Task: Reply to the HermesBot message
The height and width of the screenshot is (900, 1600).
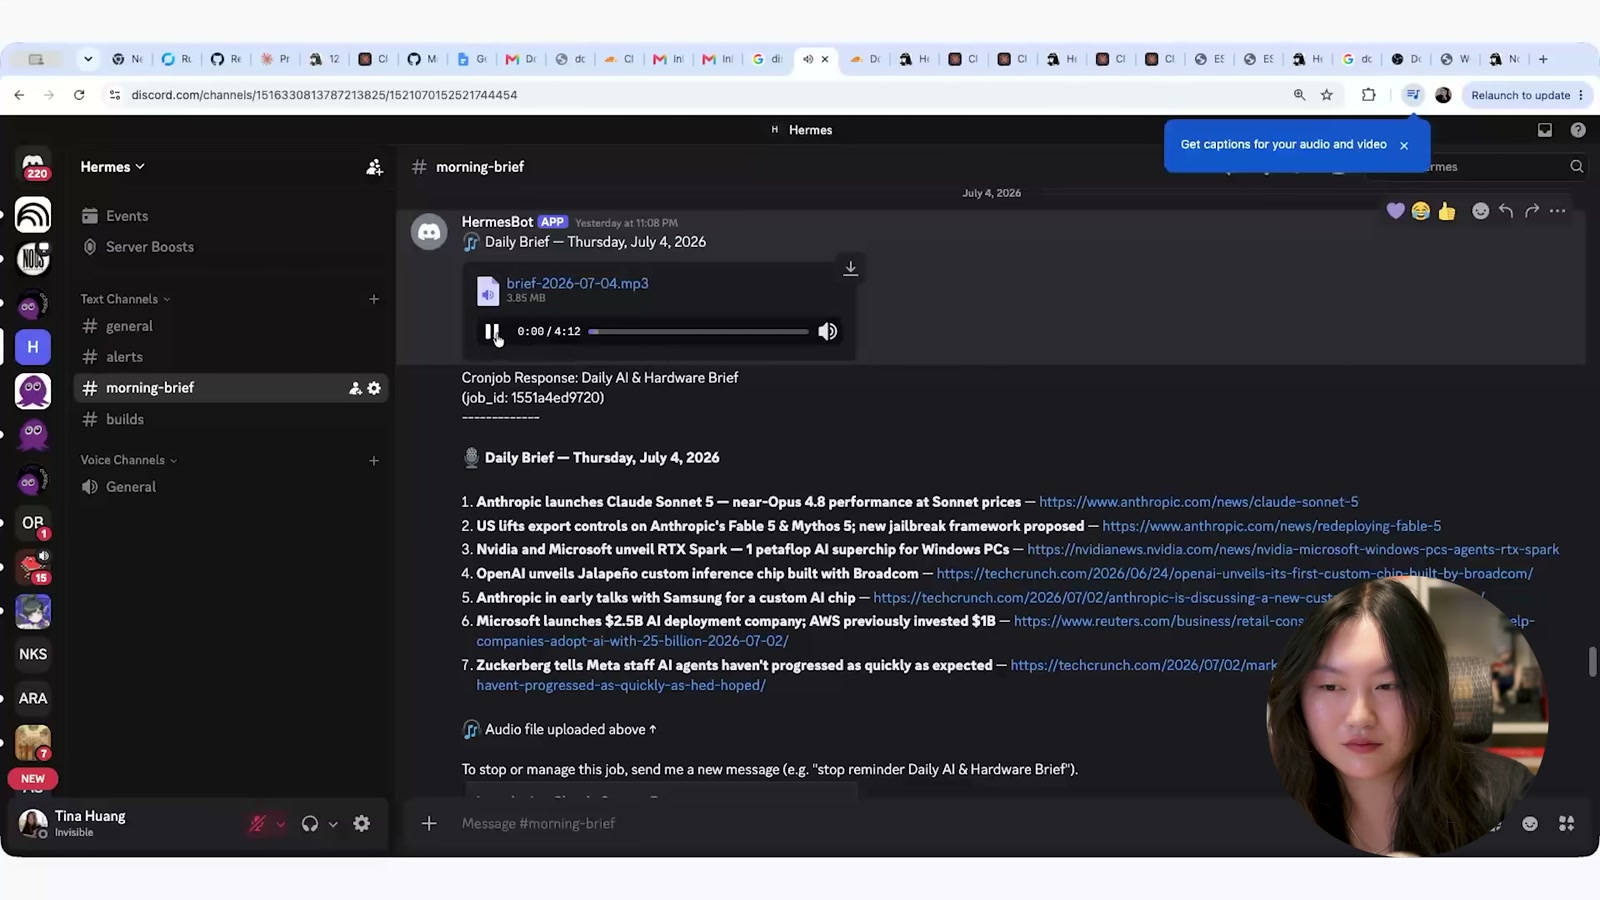Action: pos(1506,211)
